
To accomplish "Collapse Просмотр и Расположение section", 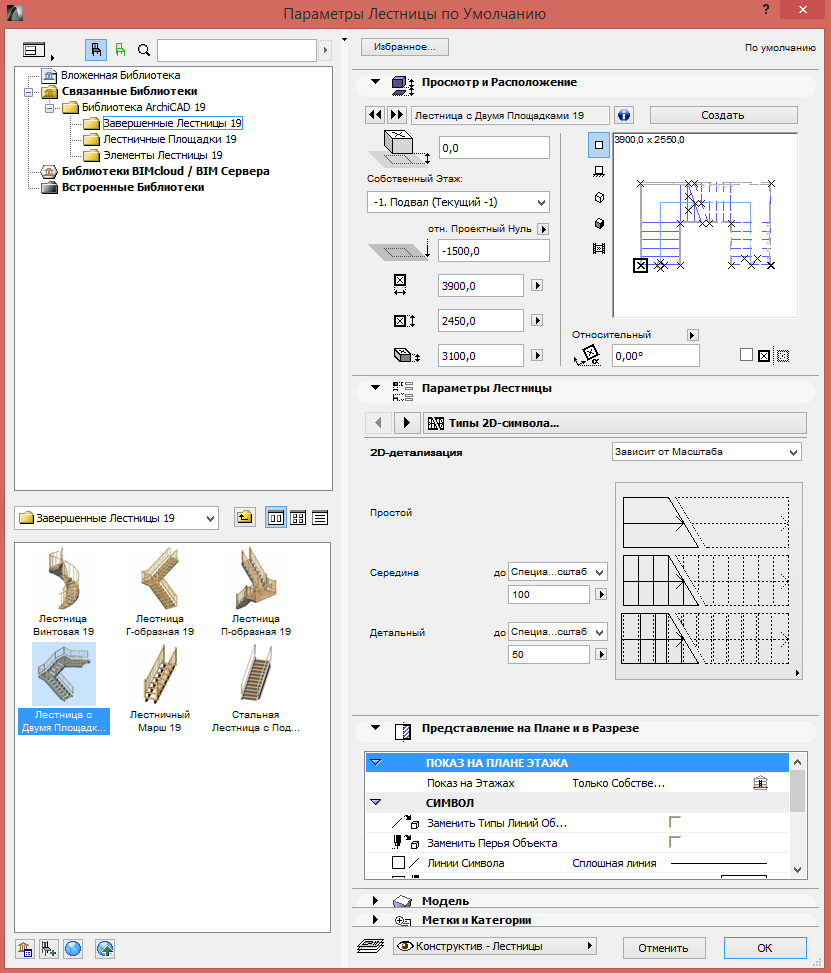I will coord(375,82).
